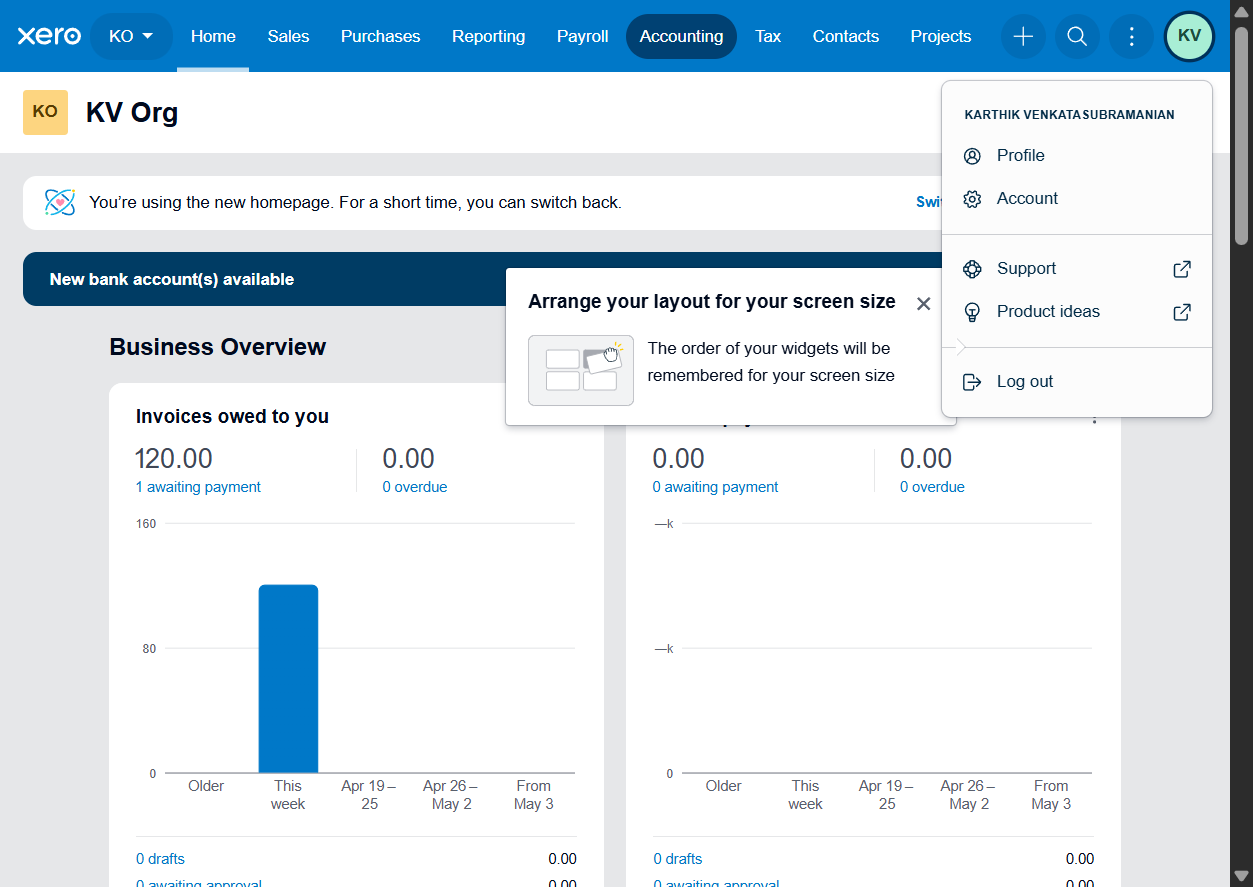Open the bills widget three-dot options
The height and width of the screenshot is (887, 1253).
point(1094,418)
